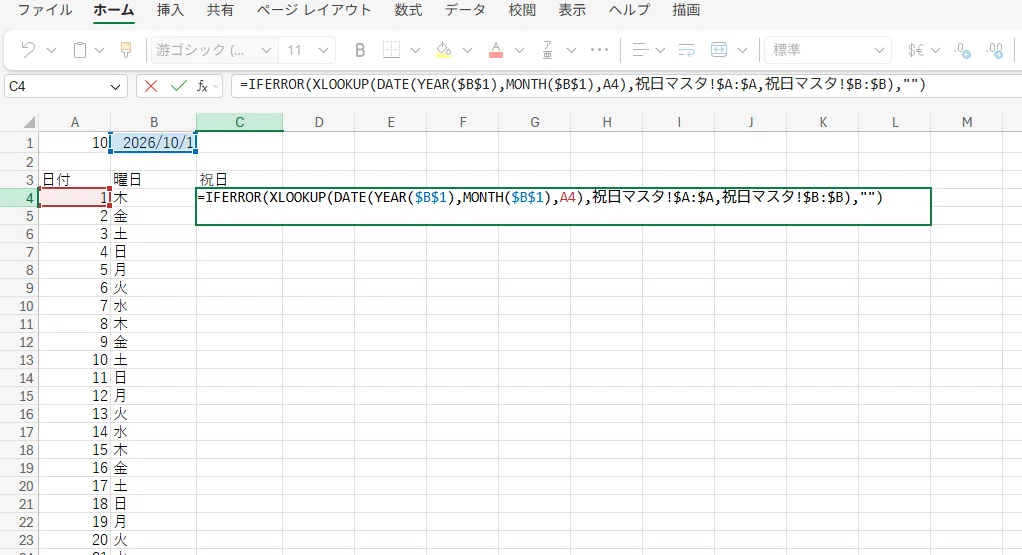
Task: Expand the Fill Color dropdown arrow
Action: [x=467, y=50]
